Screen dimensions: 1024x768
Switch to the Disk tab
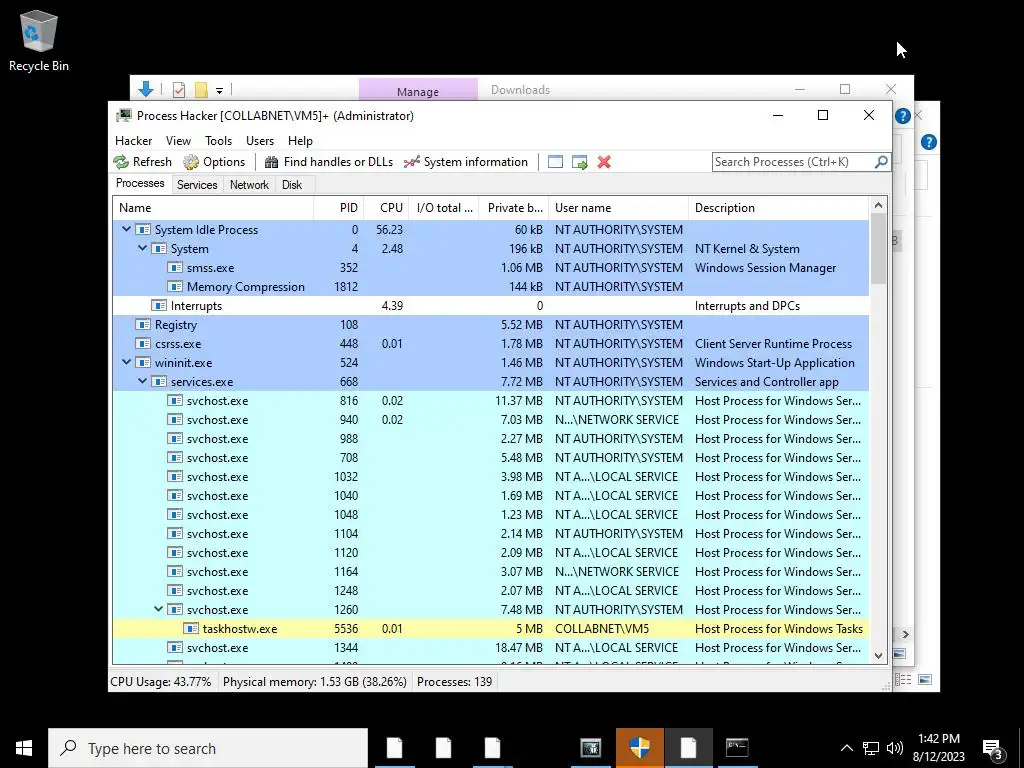(292, 185)
